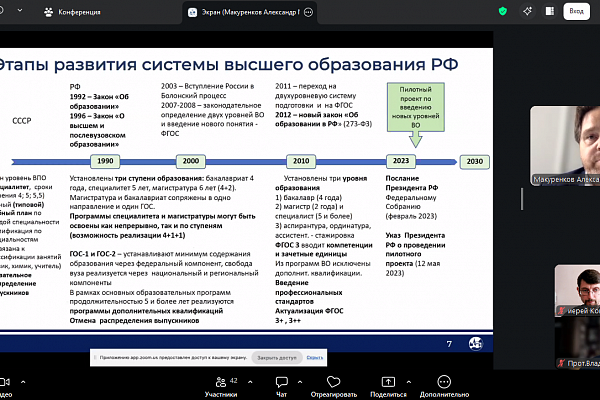Expand the video options arrow

point(23,382)
